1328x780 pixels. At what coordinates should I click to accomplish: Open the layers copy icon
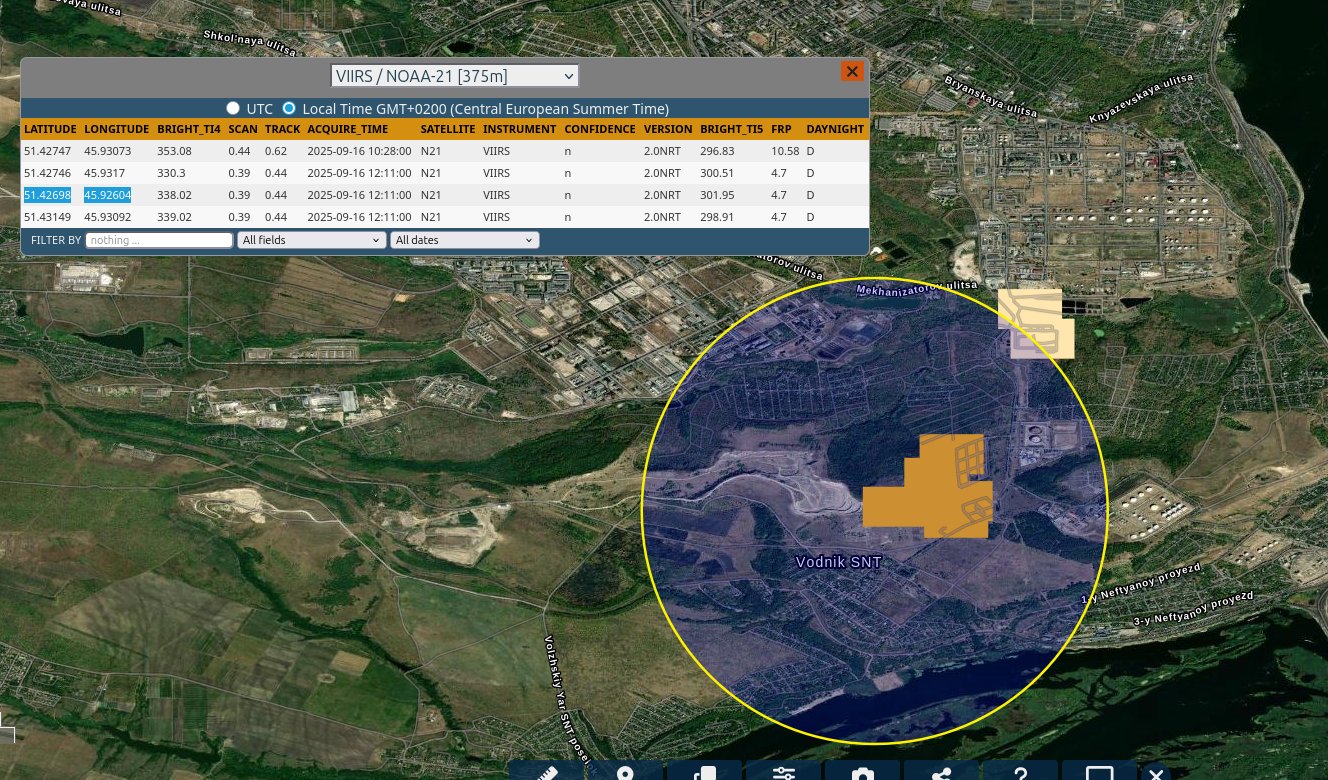705,773
